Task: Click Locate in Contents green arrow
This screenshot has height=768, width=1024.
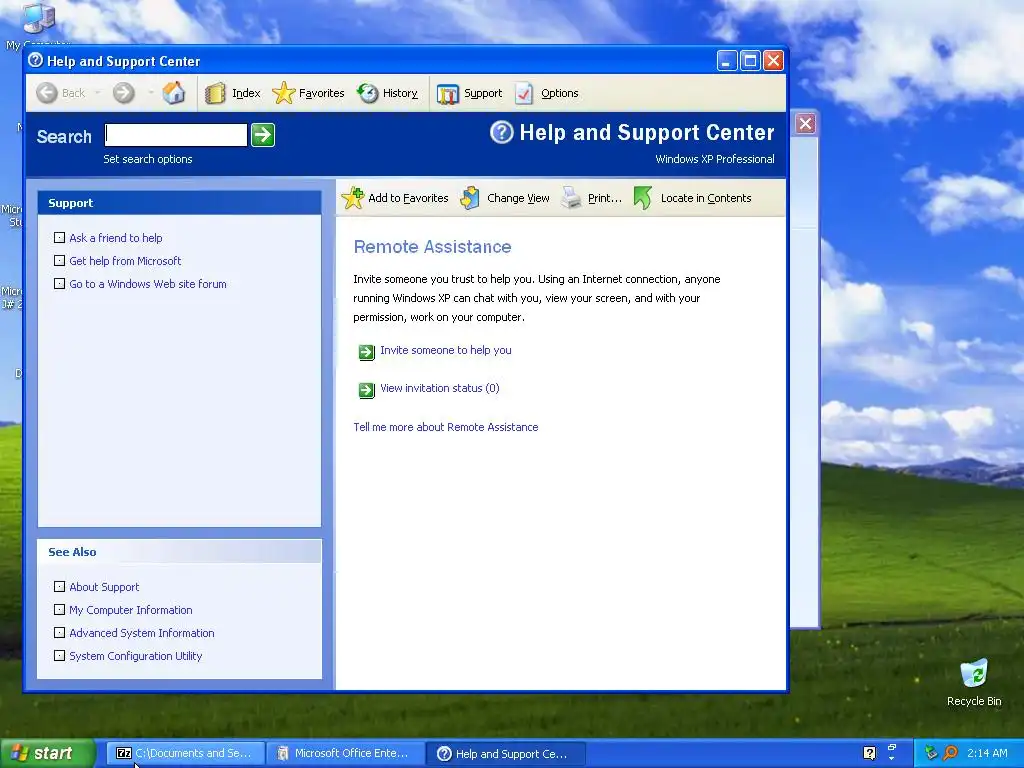Action: click(x=643, y=198)
